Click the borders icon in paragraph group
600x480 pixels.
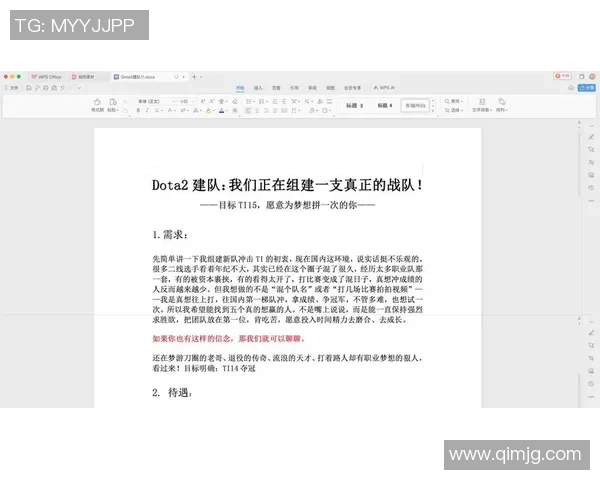click(x=324, y=110)
